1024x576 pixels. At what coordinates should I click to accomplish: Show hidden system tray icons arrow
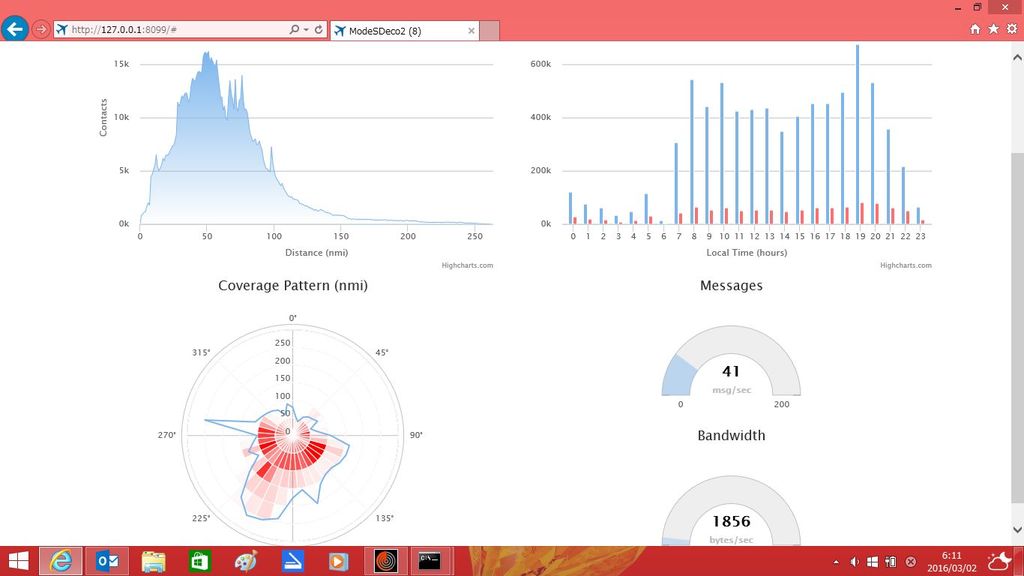tap(836, 562)
